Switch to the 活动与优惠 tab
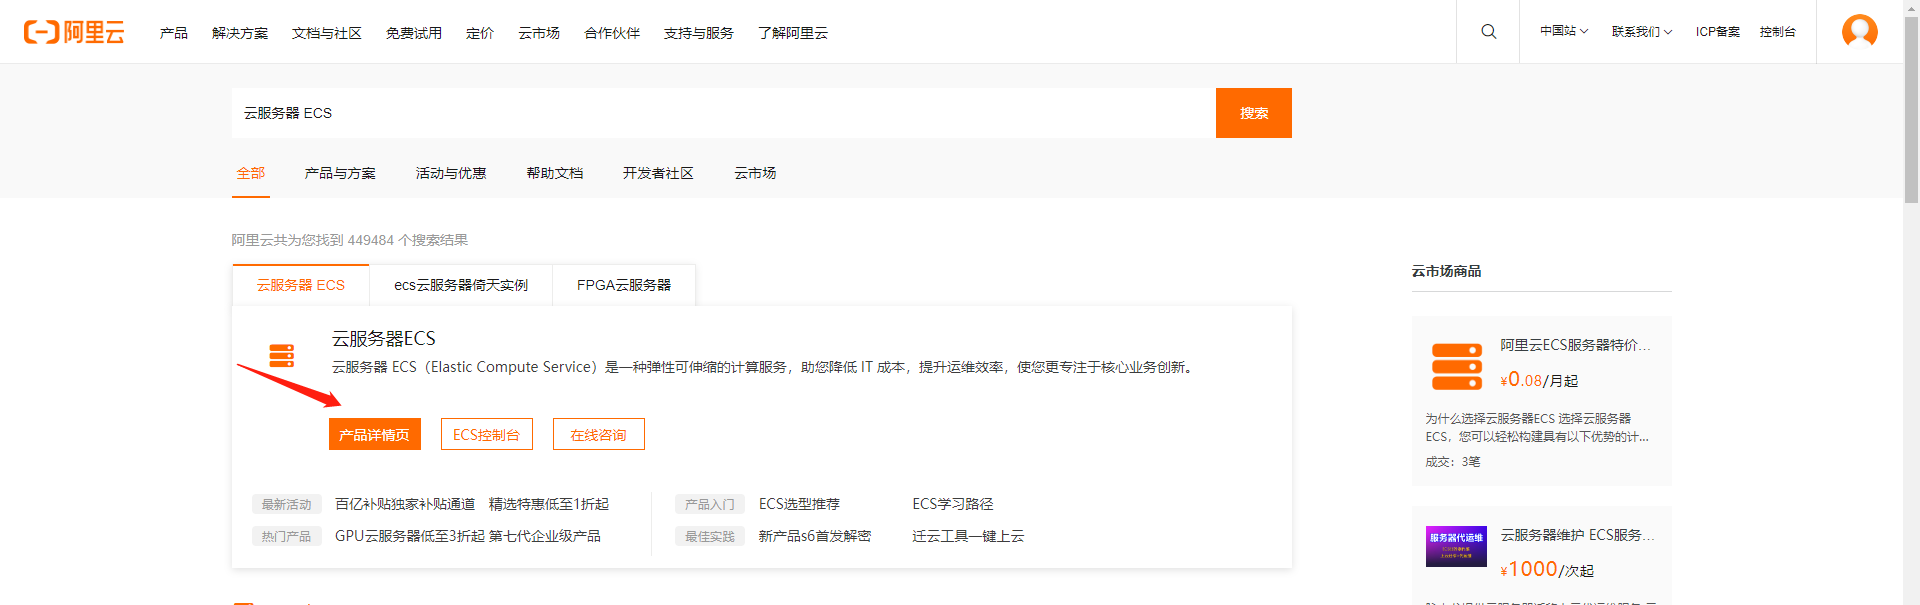1920x605 pixels. pyautogui.click(x=451, y=173)
